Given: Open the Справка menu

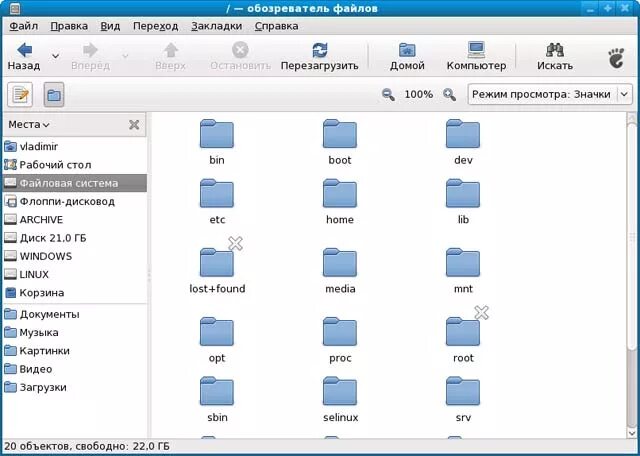Looking at the screenshot, I should [x=276, y=26].
